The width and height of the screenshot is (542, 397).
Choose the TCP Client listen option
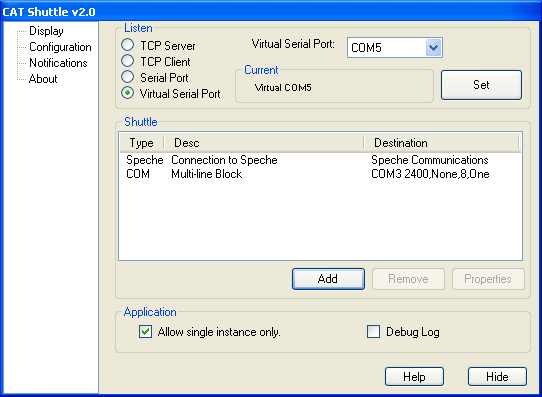[x=128, y=60]
